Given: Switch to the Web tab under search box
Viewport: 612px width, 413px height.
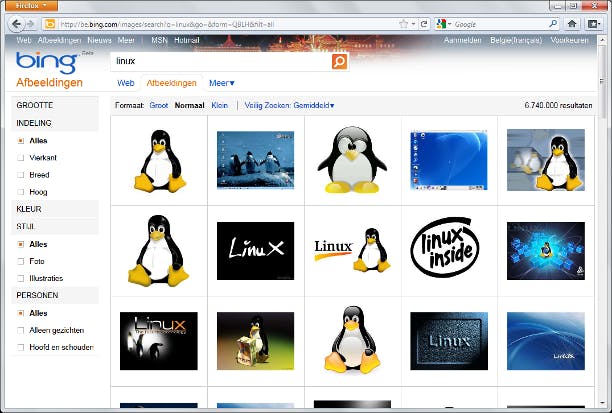Looking at the screenshot, I should pyautogui.click(x=126, y=83).
